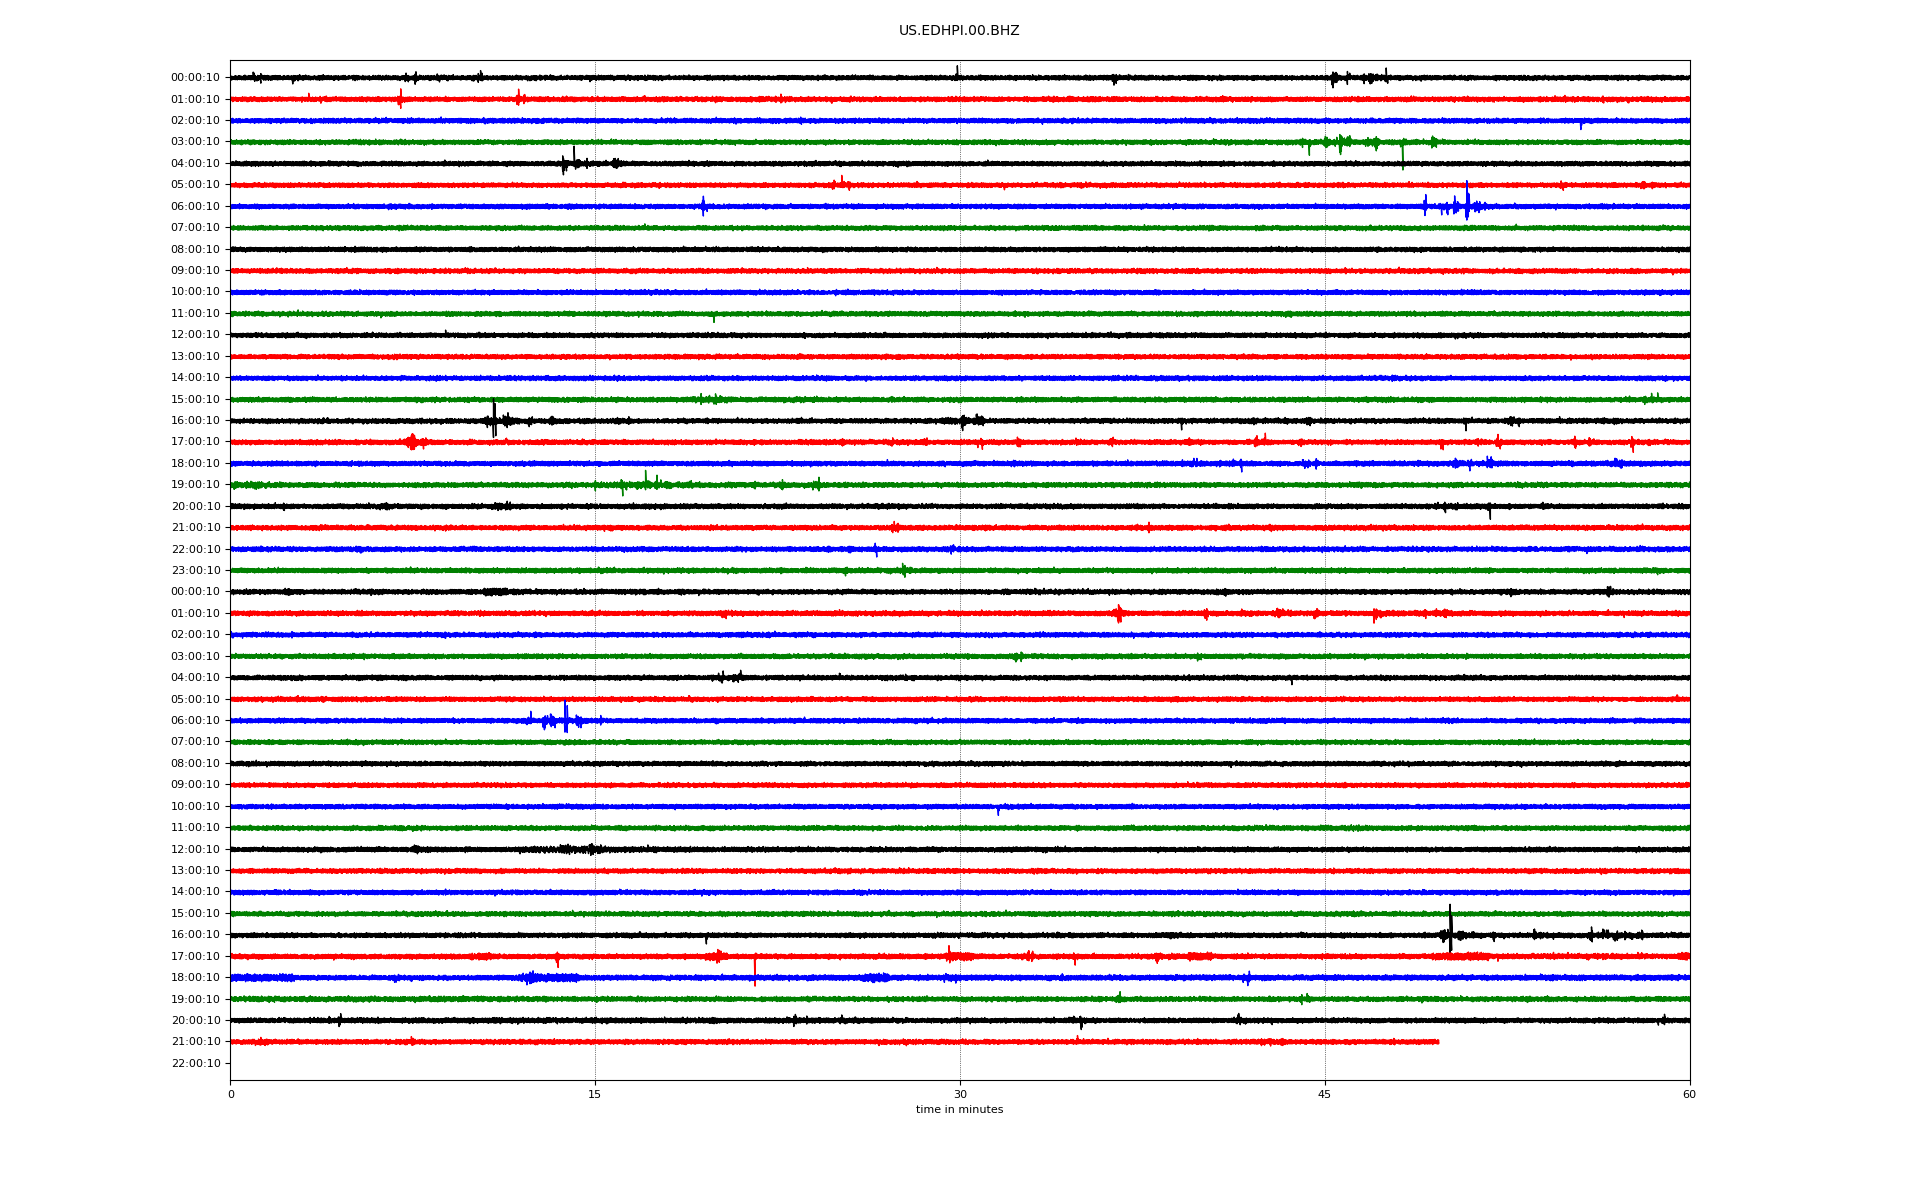Select the 15 minute x-axis tick label
The height and width of the screenshot is (1200, 1920).
[x=595, y=1094]
